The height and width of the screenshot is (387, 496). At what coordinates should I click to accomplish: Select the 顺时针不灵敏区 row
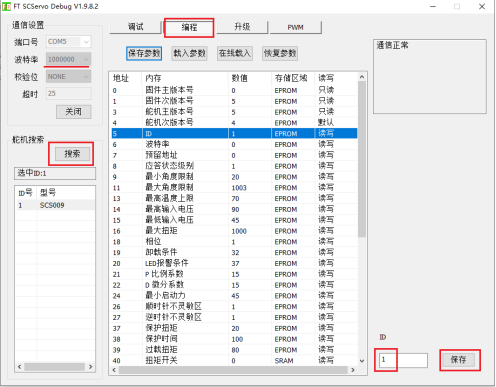coord(234,306)
